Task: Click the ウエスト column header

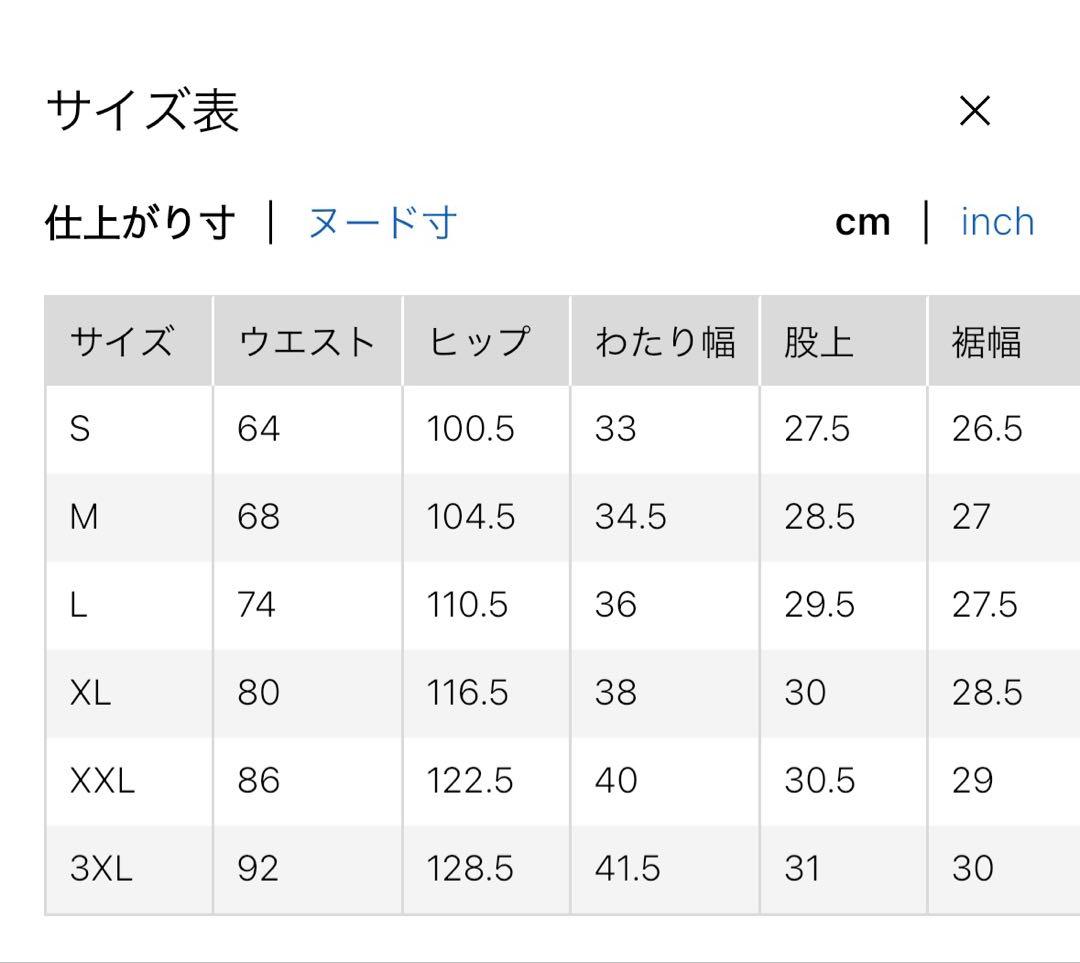Action: (306, 342)
